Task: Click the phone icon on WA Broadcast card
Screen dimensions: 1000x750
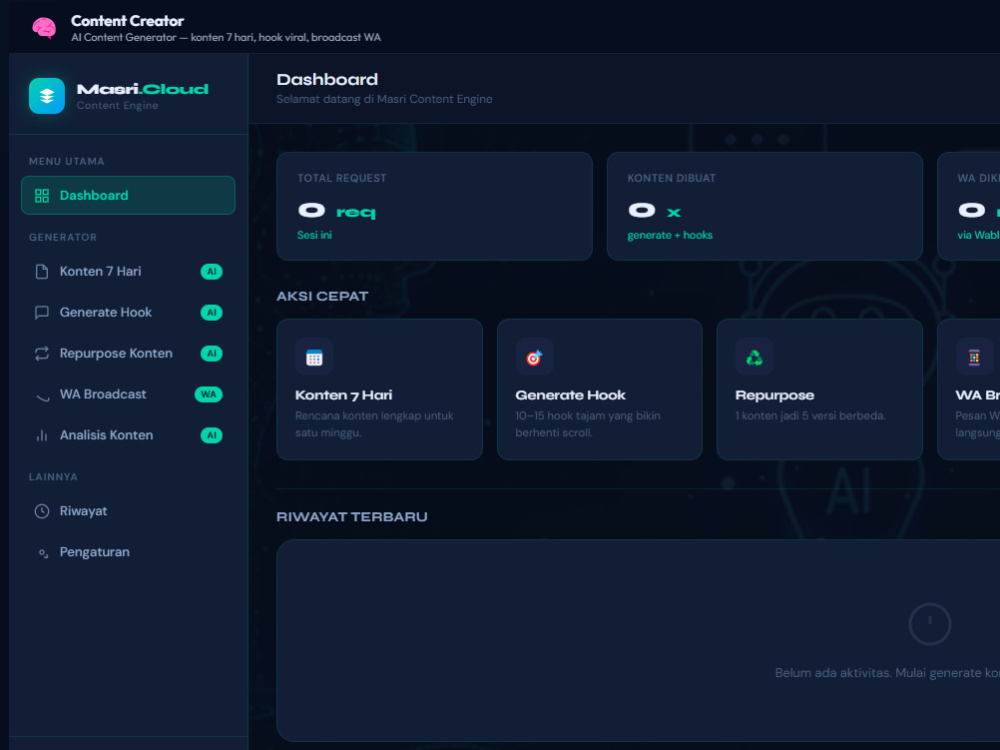Action: 974,357
